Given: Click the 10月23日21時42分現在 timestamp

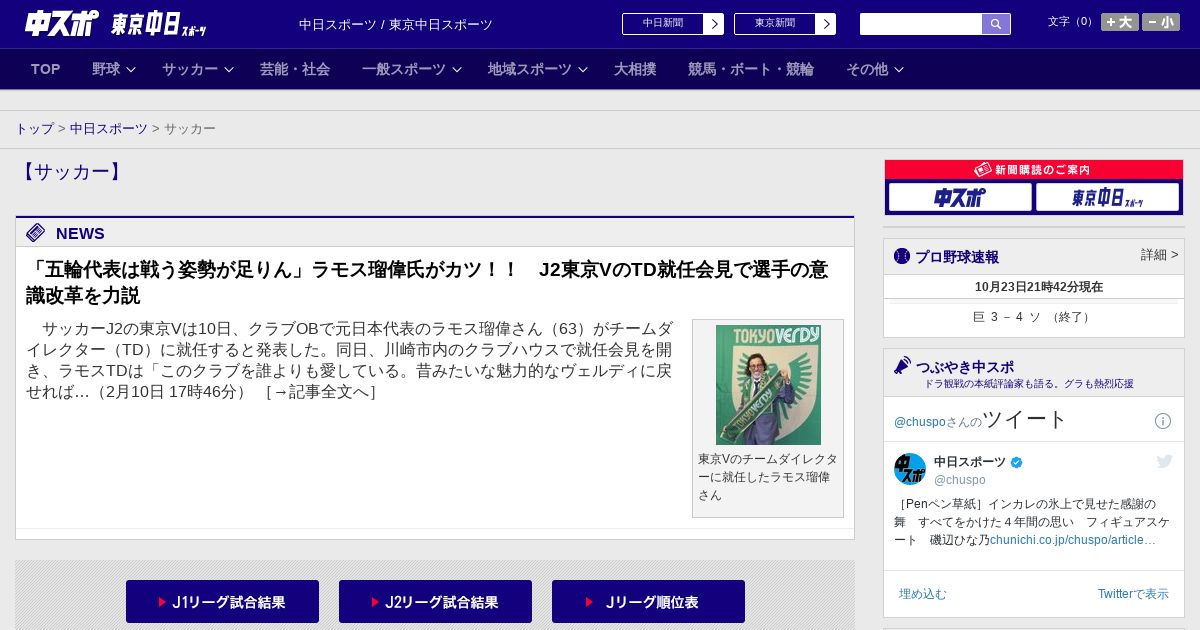Looking at the screenshot, I should 1039,287.
